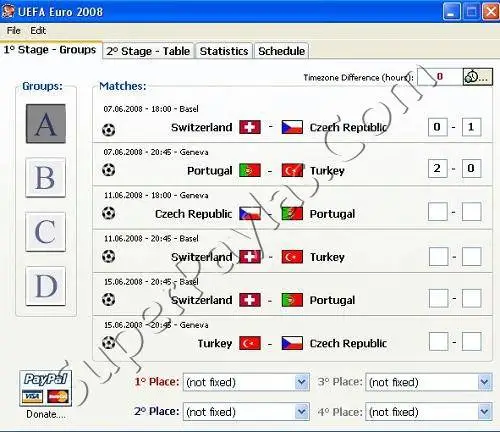
Task: Click the soccer ball icon for Czech Republic - Portugal
Action: click(108, 213)
